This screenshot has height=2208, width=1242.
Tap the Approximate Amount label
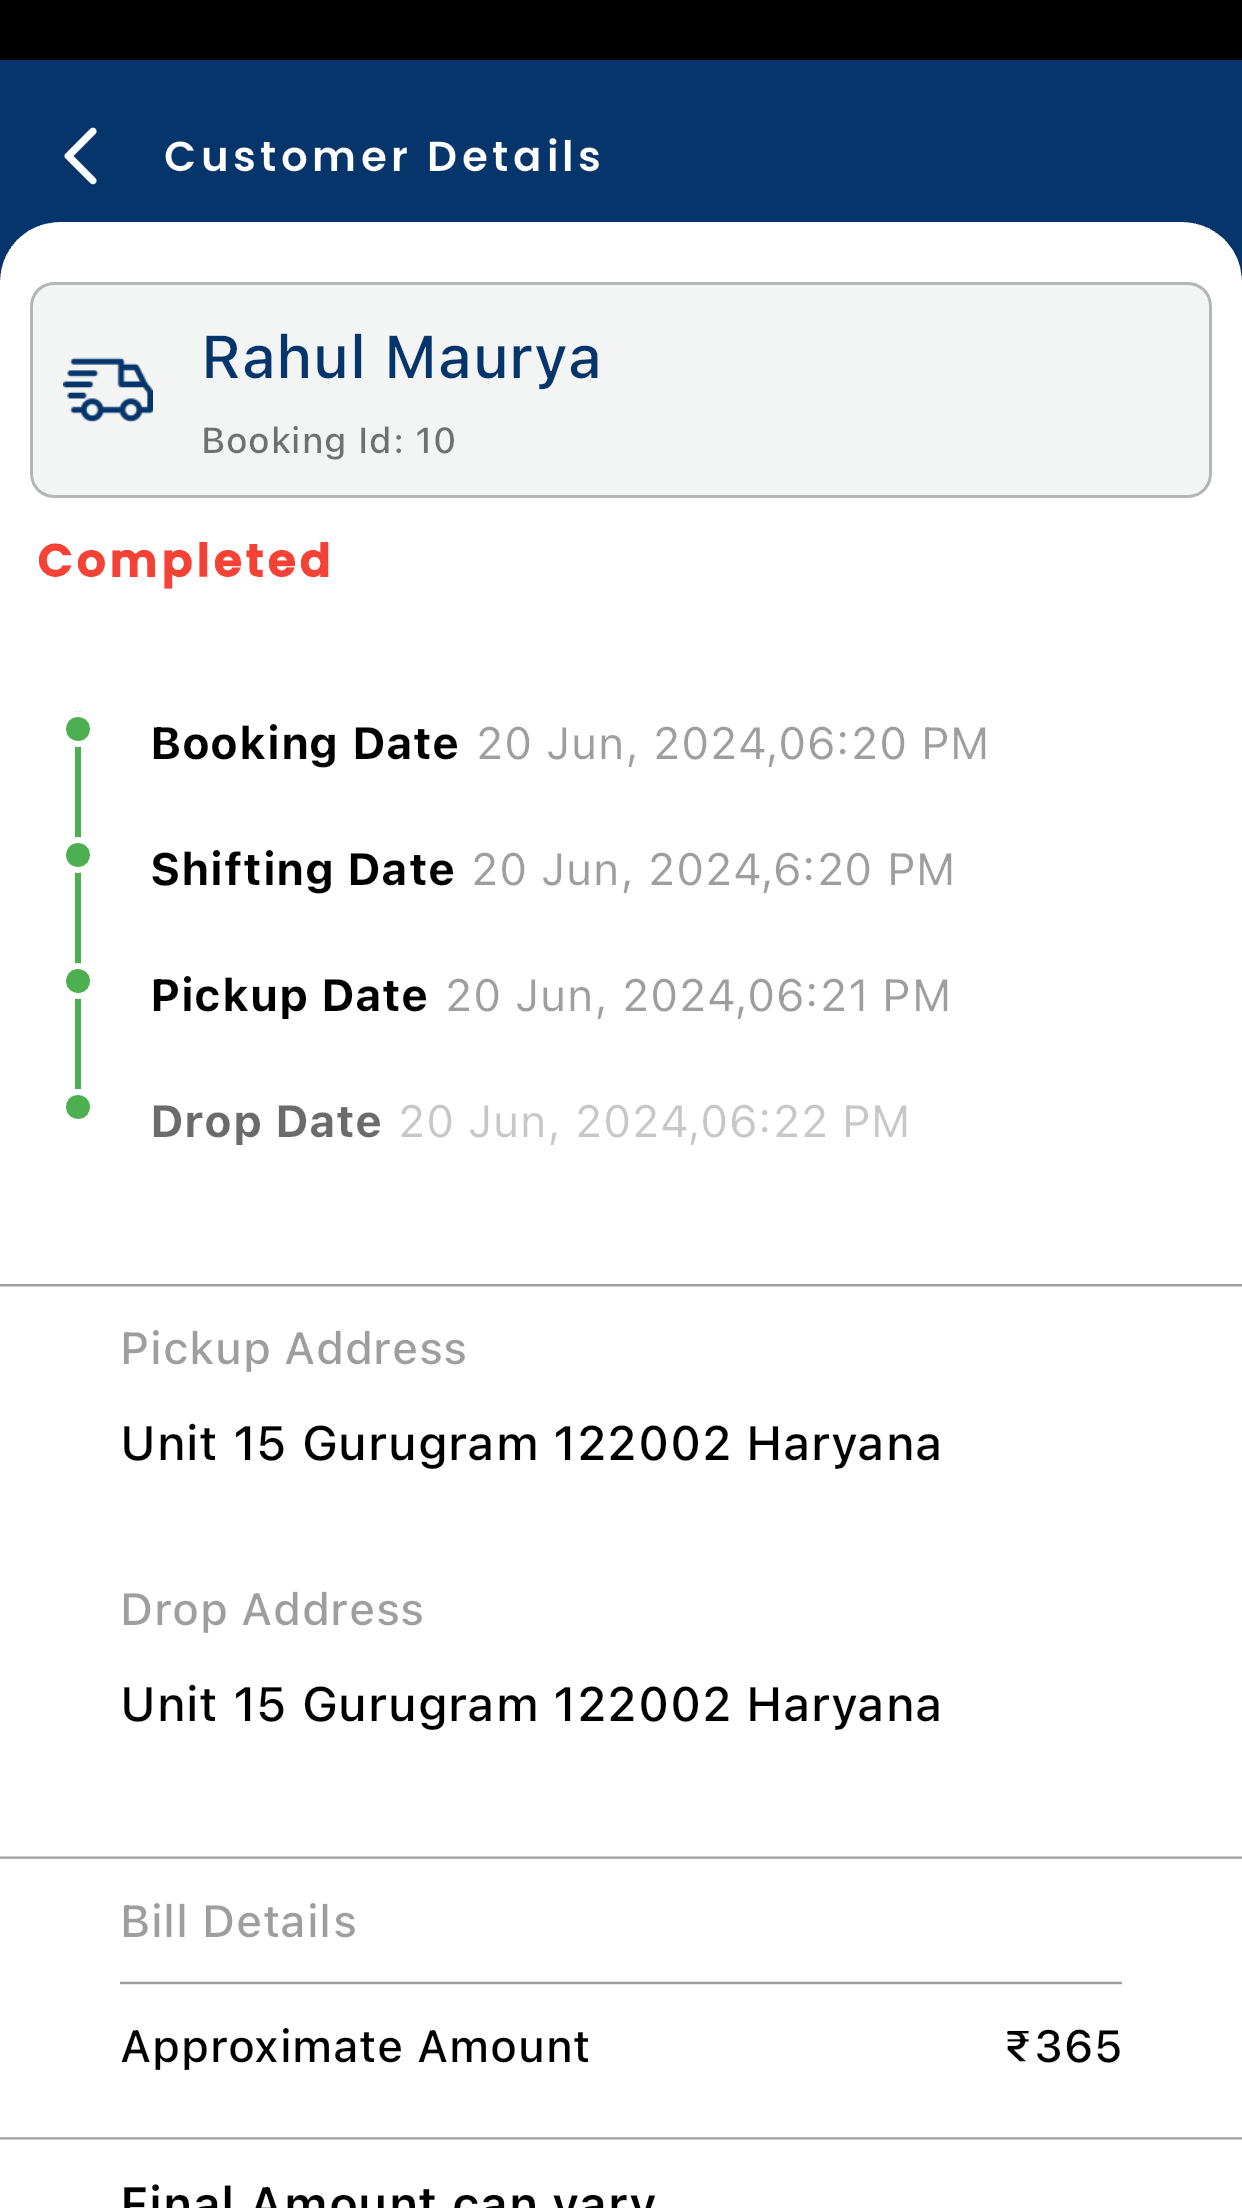pyautogui.click(x=355, y=2047)
